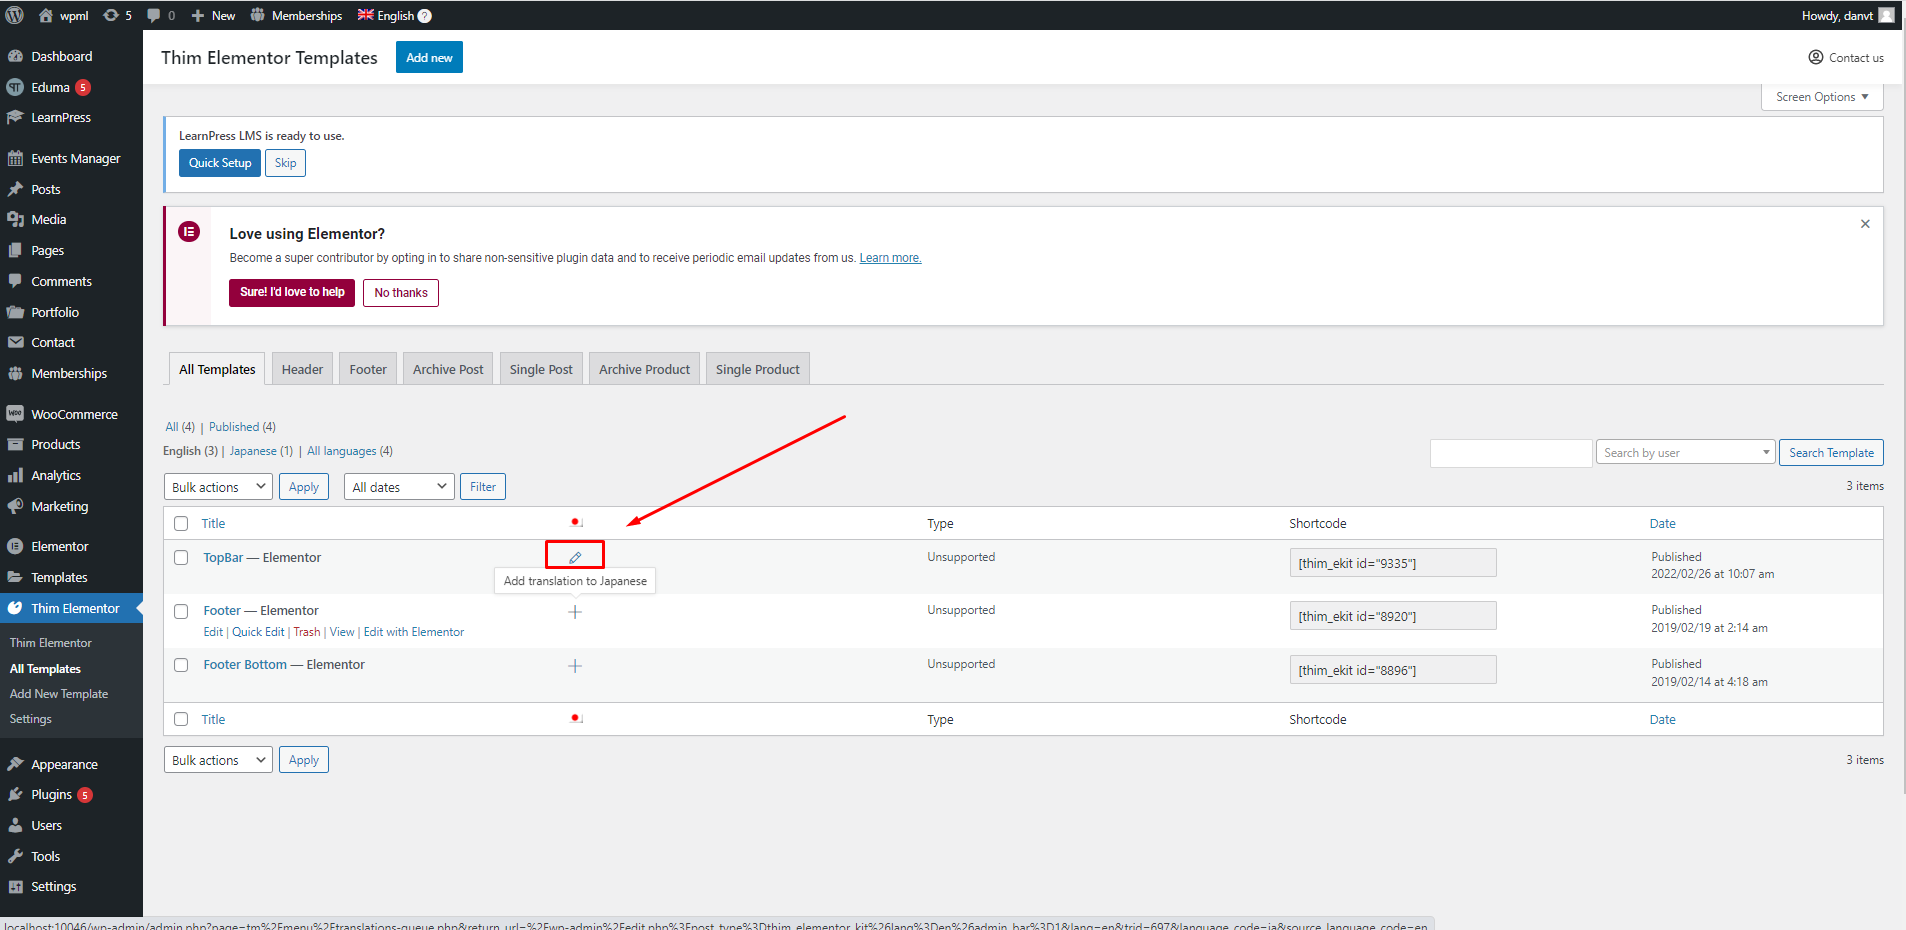Image resolution: width=1906 pixels, height=930 pixels.
Task: Open the Search by user dropdown
Action: point(1686,453)
